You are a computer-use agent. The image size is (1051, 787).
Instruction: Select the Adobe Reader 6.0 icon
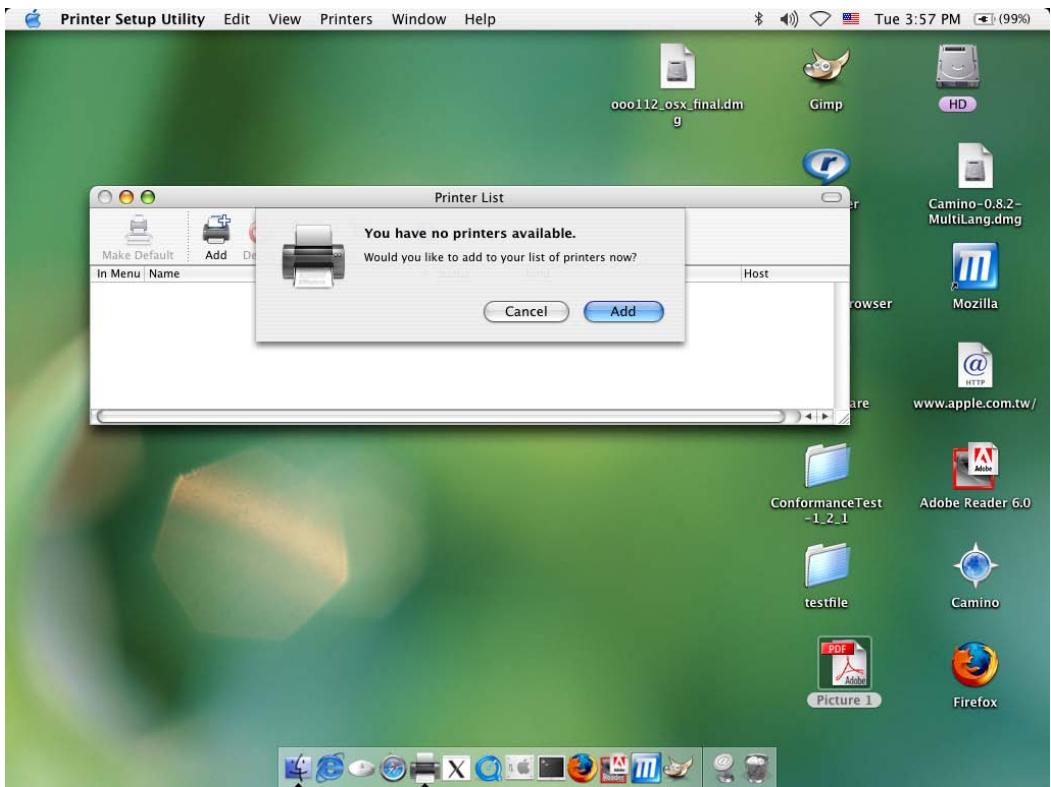coord(975,476)
